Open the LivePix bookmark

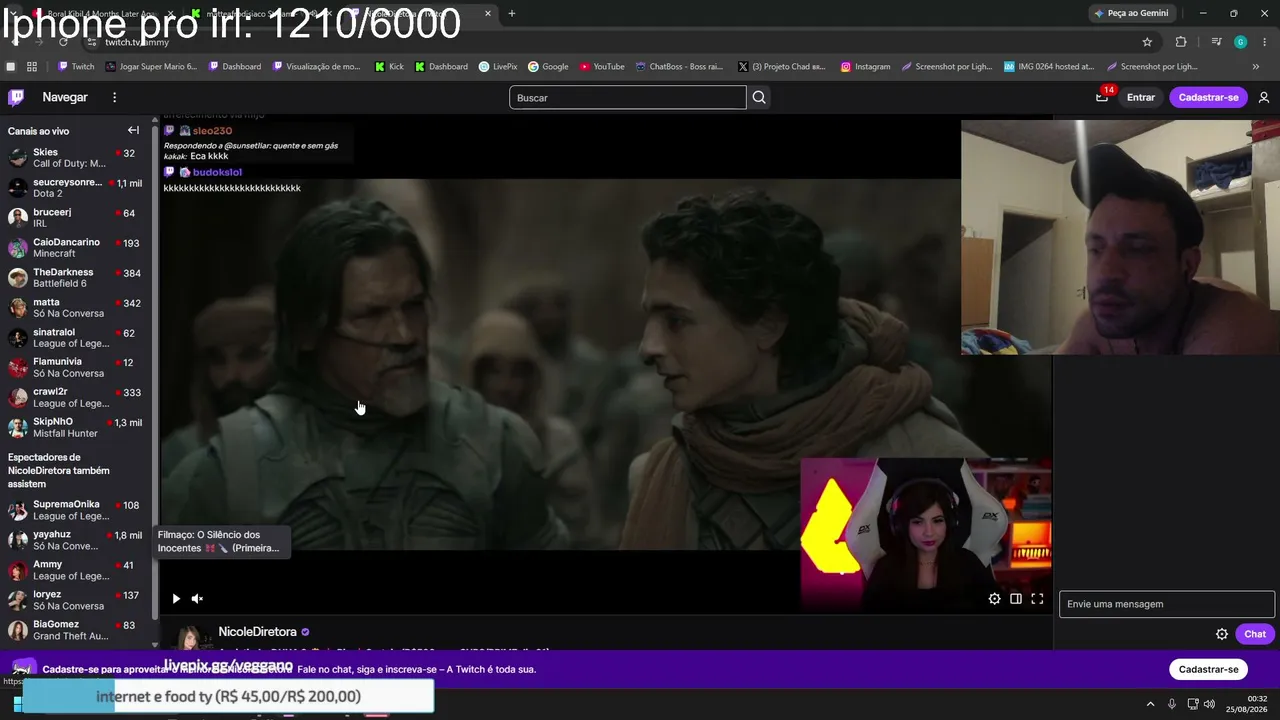point(498,67)
